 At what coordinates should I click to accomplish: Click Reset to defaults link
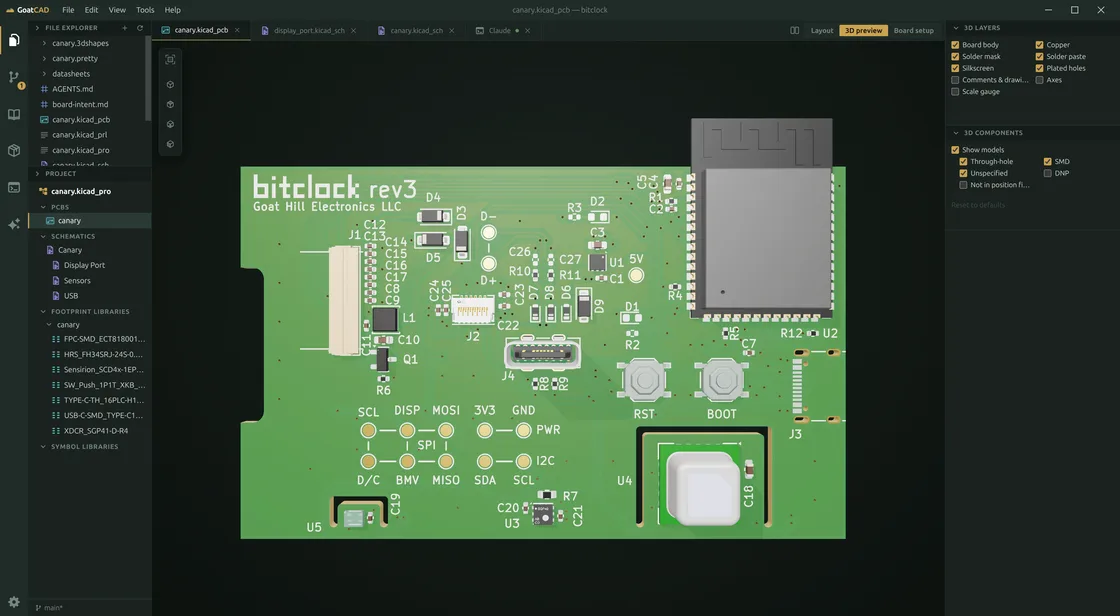pos(978,205)
